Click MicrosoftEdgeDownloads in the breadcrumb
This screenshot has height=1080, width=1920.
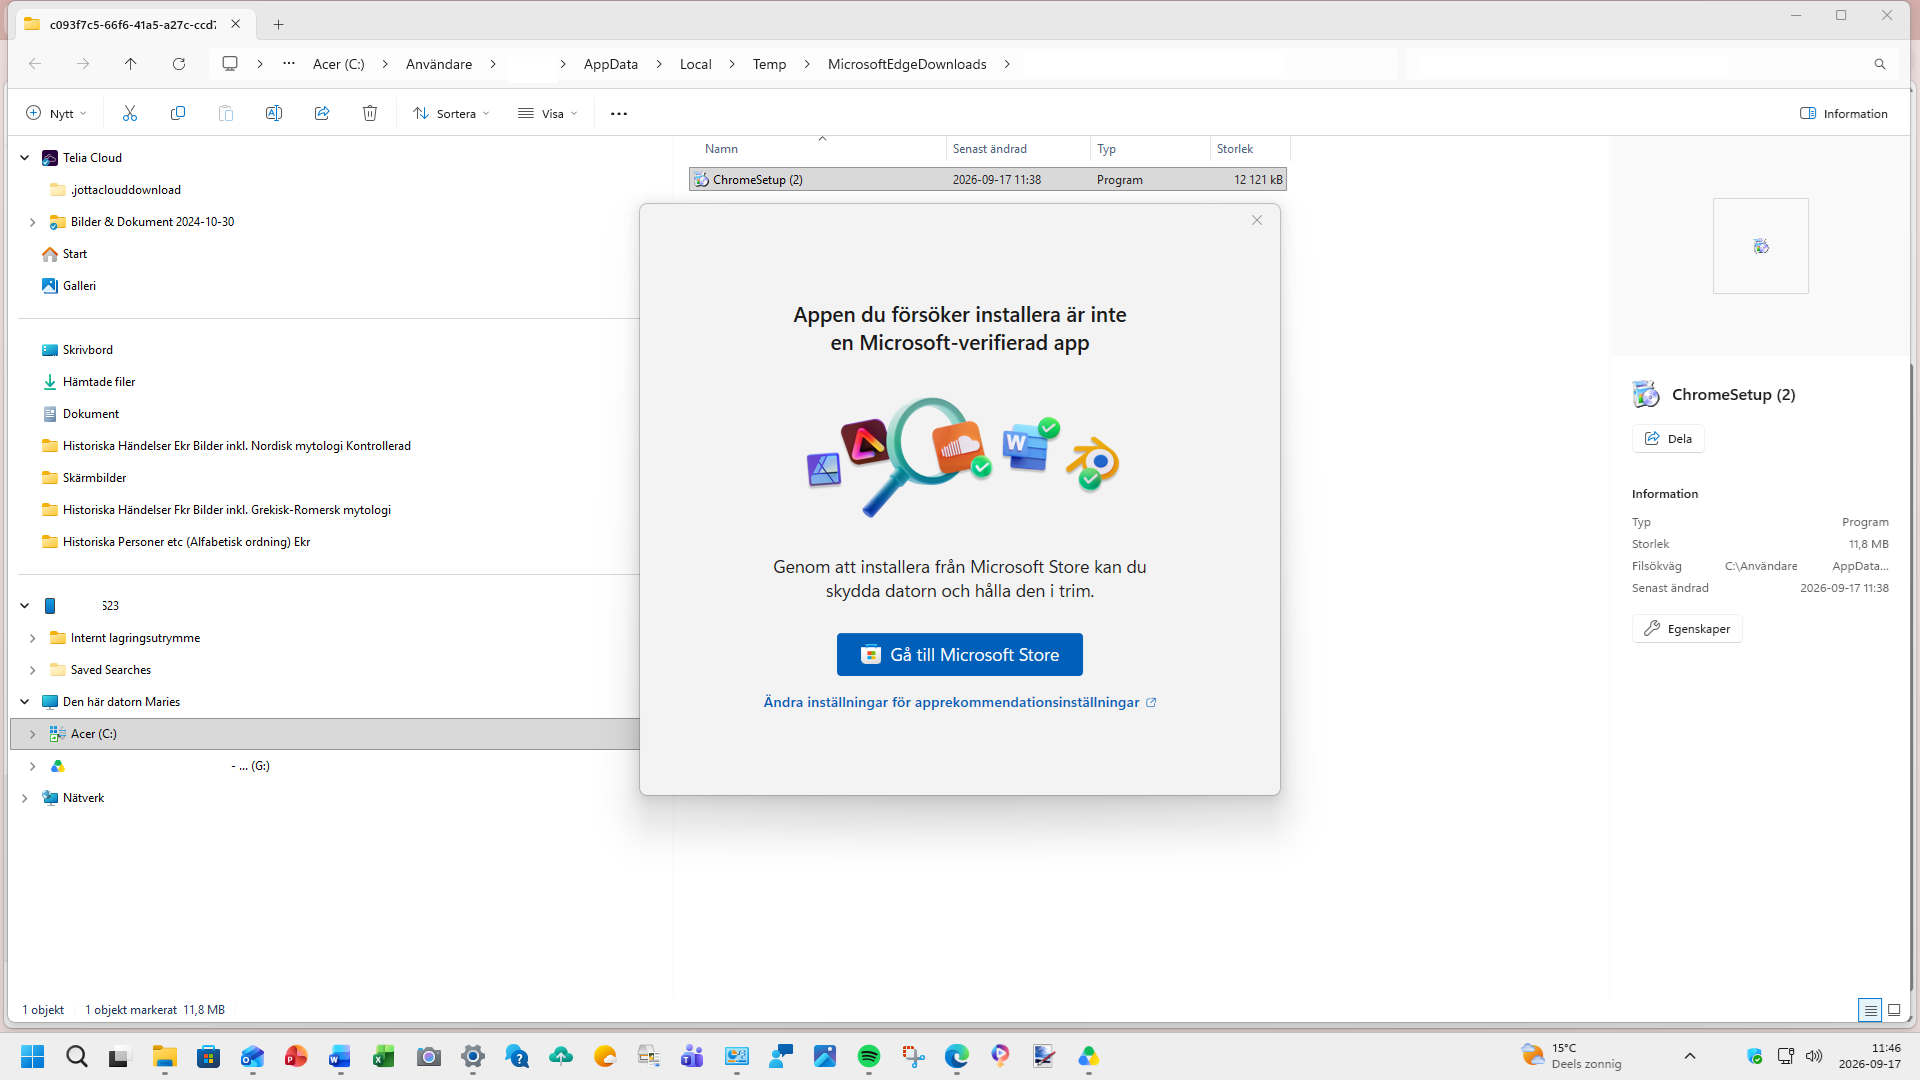907,64
